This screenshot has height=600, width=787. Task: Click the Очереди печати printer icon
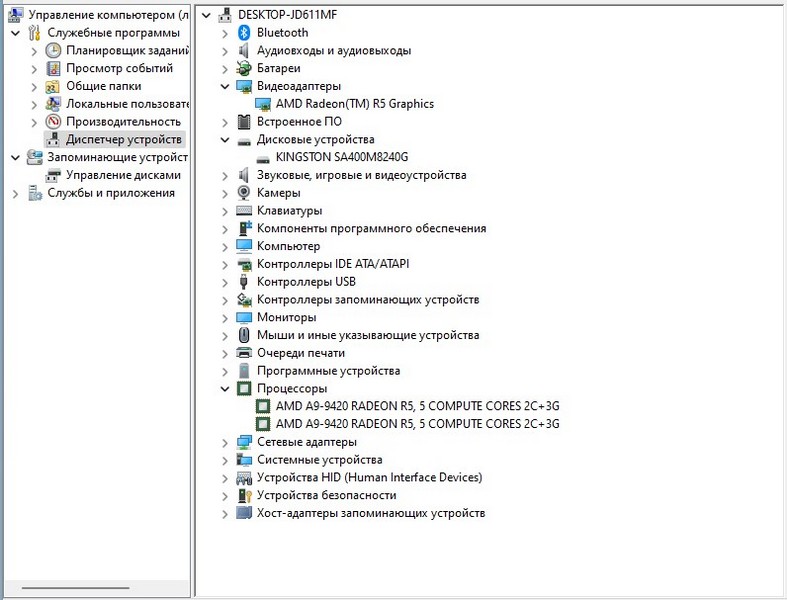244,353
